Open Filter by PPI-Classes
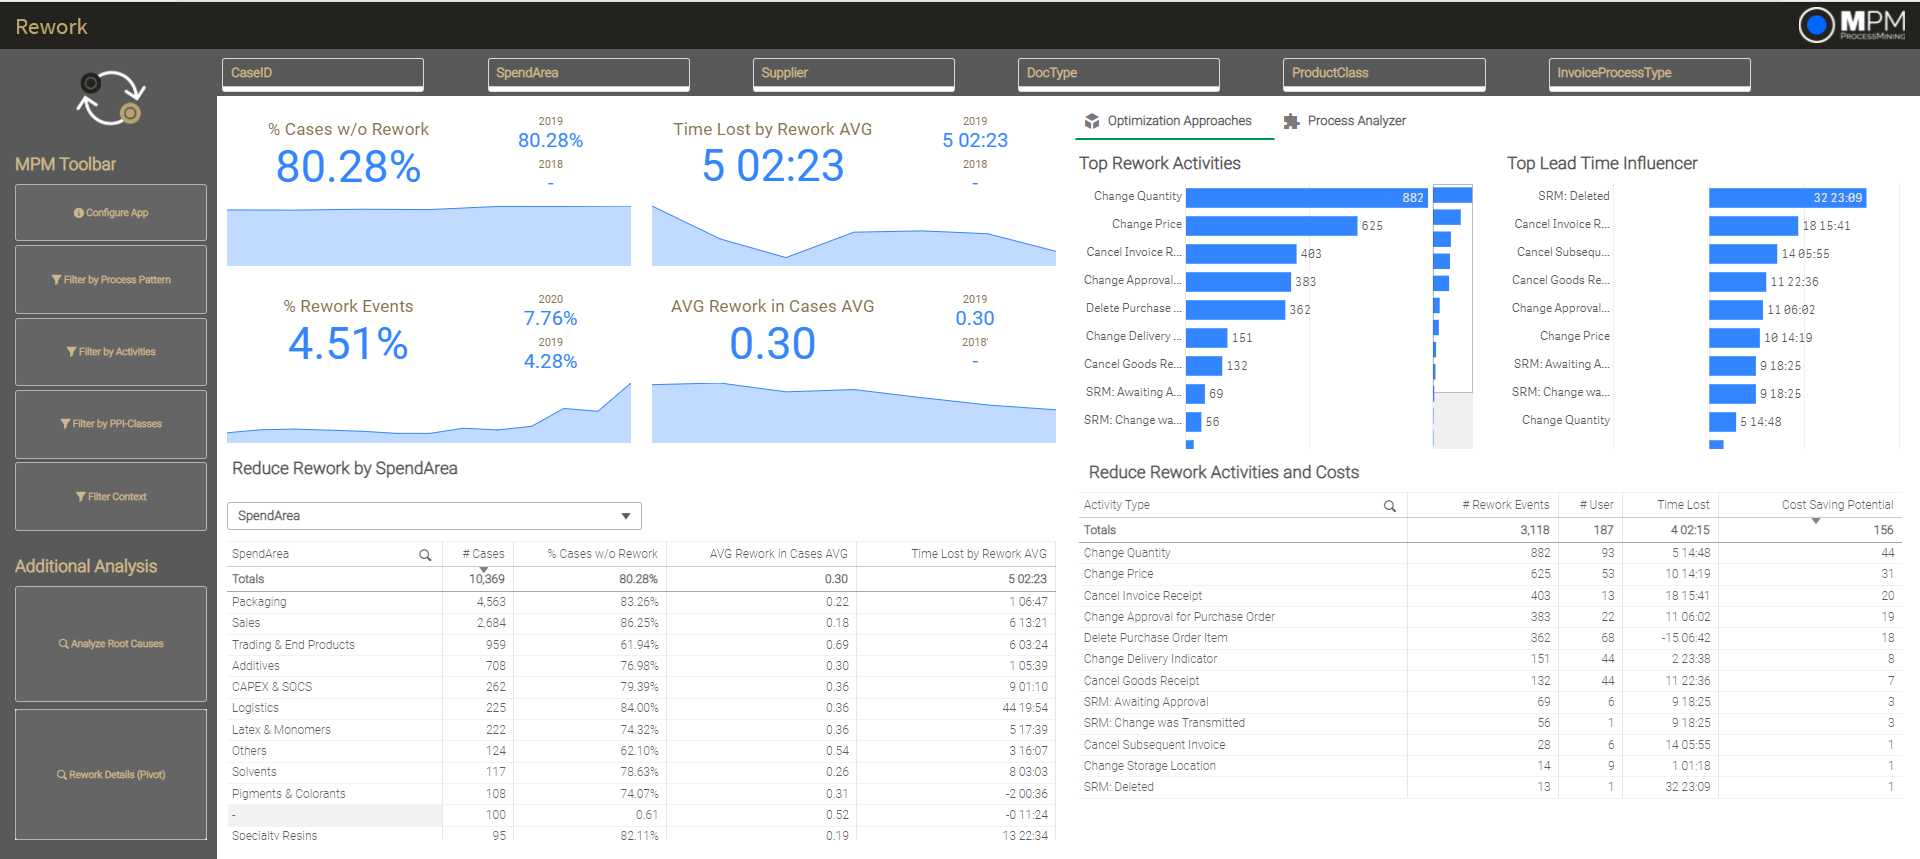1920x859 pixels. pyautogui.click(x=111, y=424)
